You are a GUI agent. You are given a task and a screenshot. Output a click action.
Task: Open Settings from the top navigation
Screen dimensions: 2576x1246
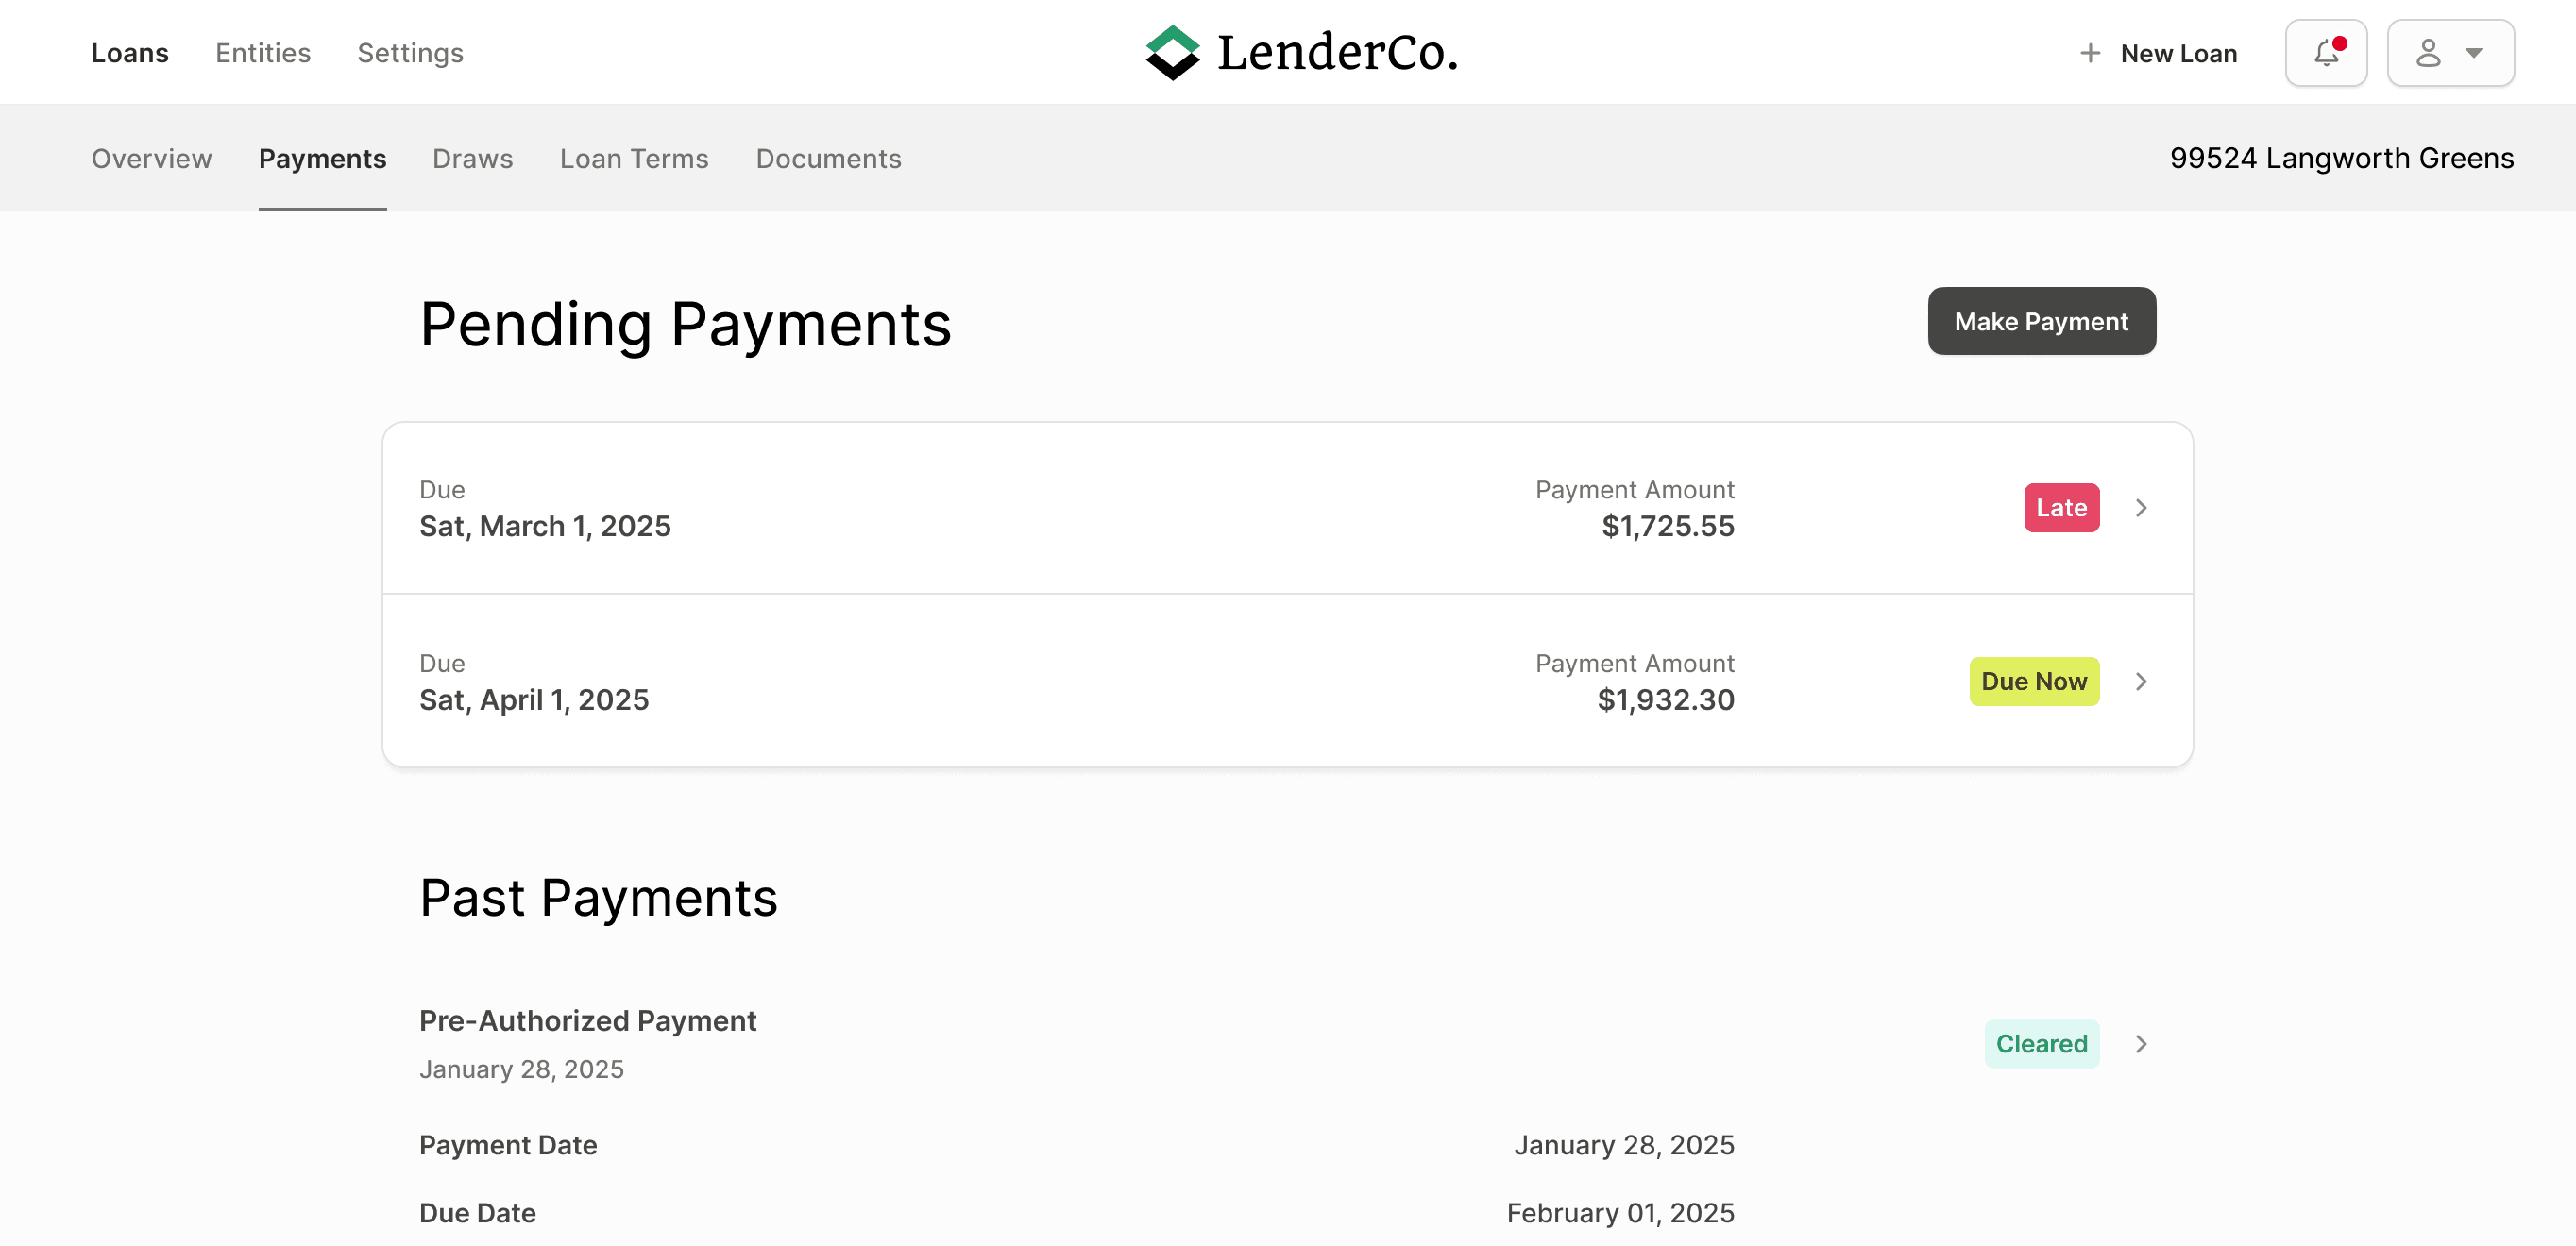click(410, 53)
